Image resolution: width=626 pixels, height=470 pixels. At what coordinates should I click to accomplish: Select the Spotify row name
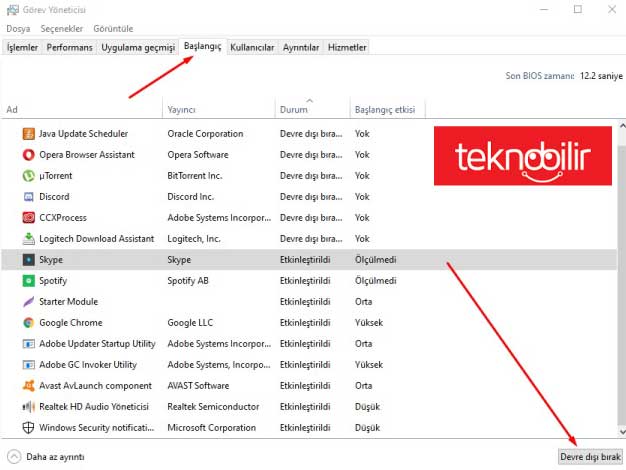(53, 281)
